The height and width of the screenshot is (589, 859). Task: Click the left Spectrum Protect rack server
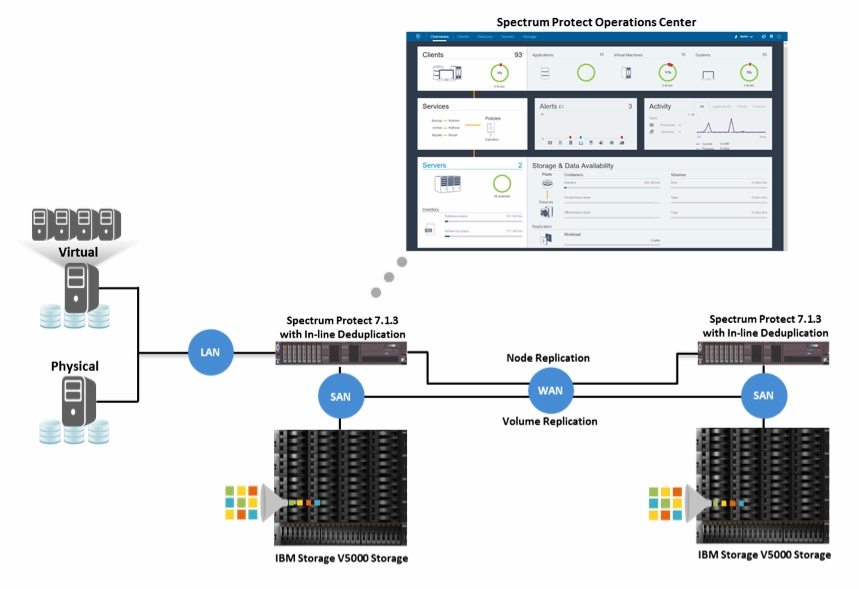coord(341,353)
